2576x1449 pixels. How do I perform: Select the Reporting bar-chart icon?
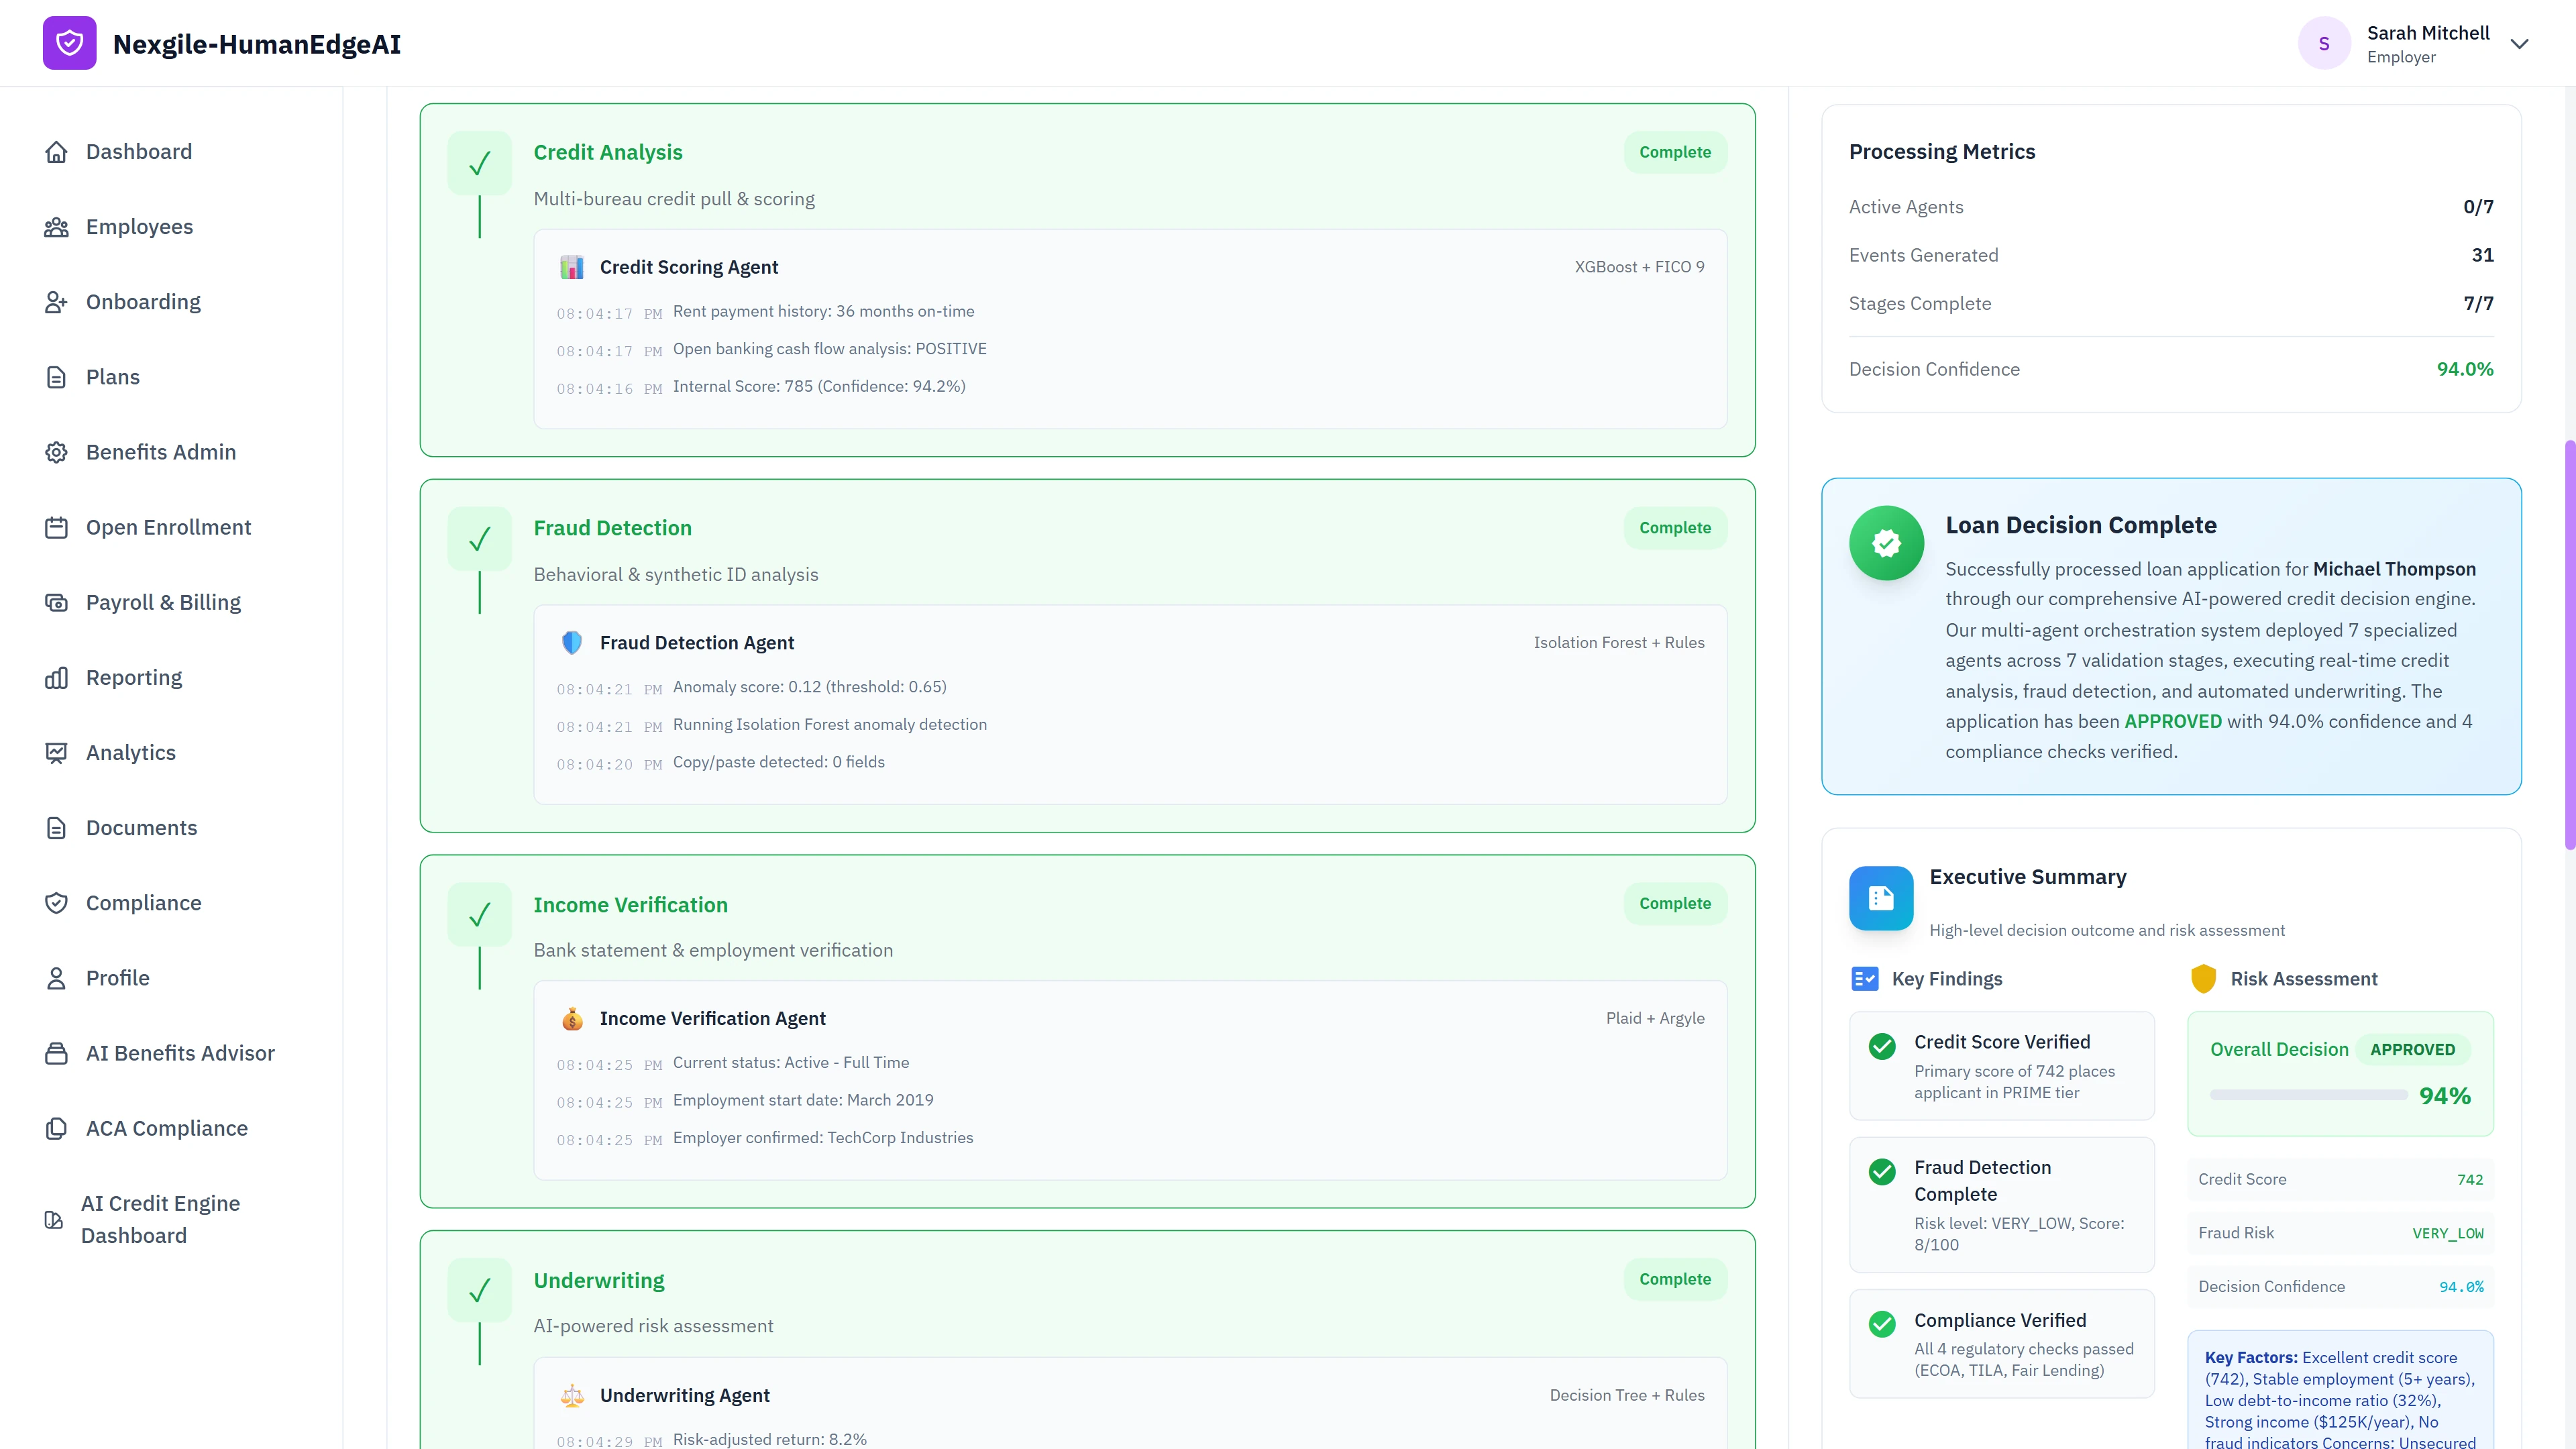(57, 677)
